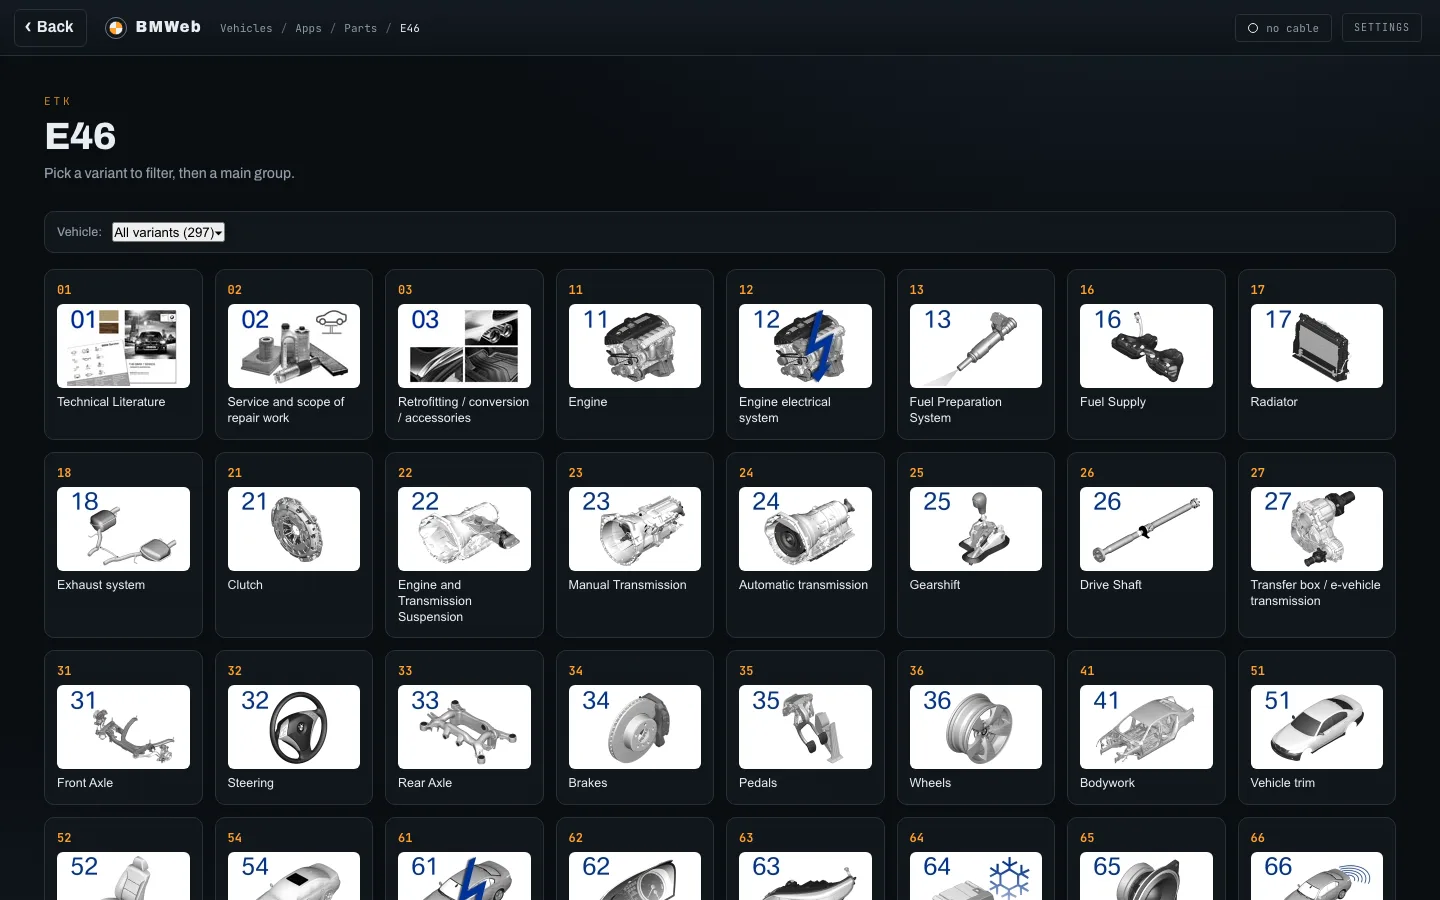Open the Brakes disc image
Viewport: 1440px width, 900px height.
tap(635, 727)
